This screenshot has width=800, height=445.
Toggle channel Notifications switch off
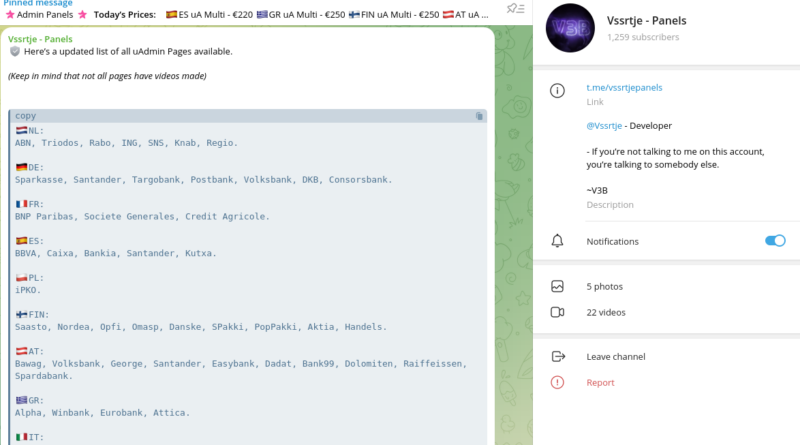(775, 241)
